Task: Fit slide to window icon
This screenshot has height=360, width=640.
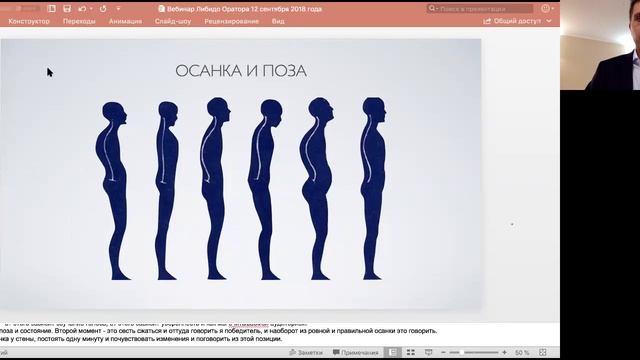Action: point(543,352)
